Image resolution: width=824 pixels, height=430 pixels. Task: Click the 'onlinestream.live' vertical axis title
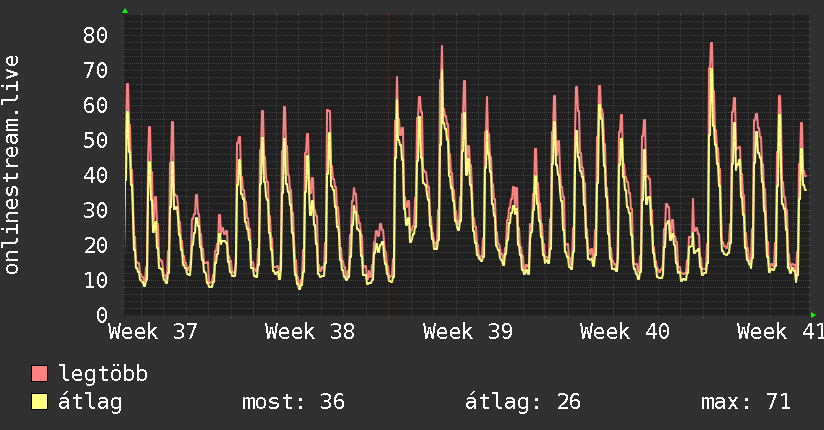(x=12, y=165)
